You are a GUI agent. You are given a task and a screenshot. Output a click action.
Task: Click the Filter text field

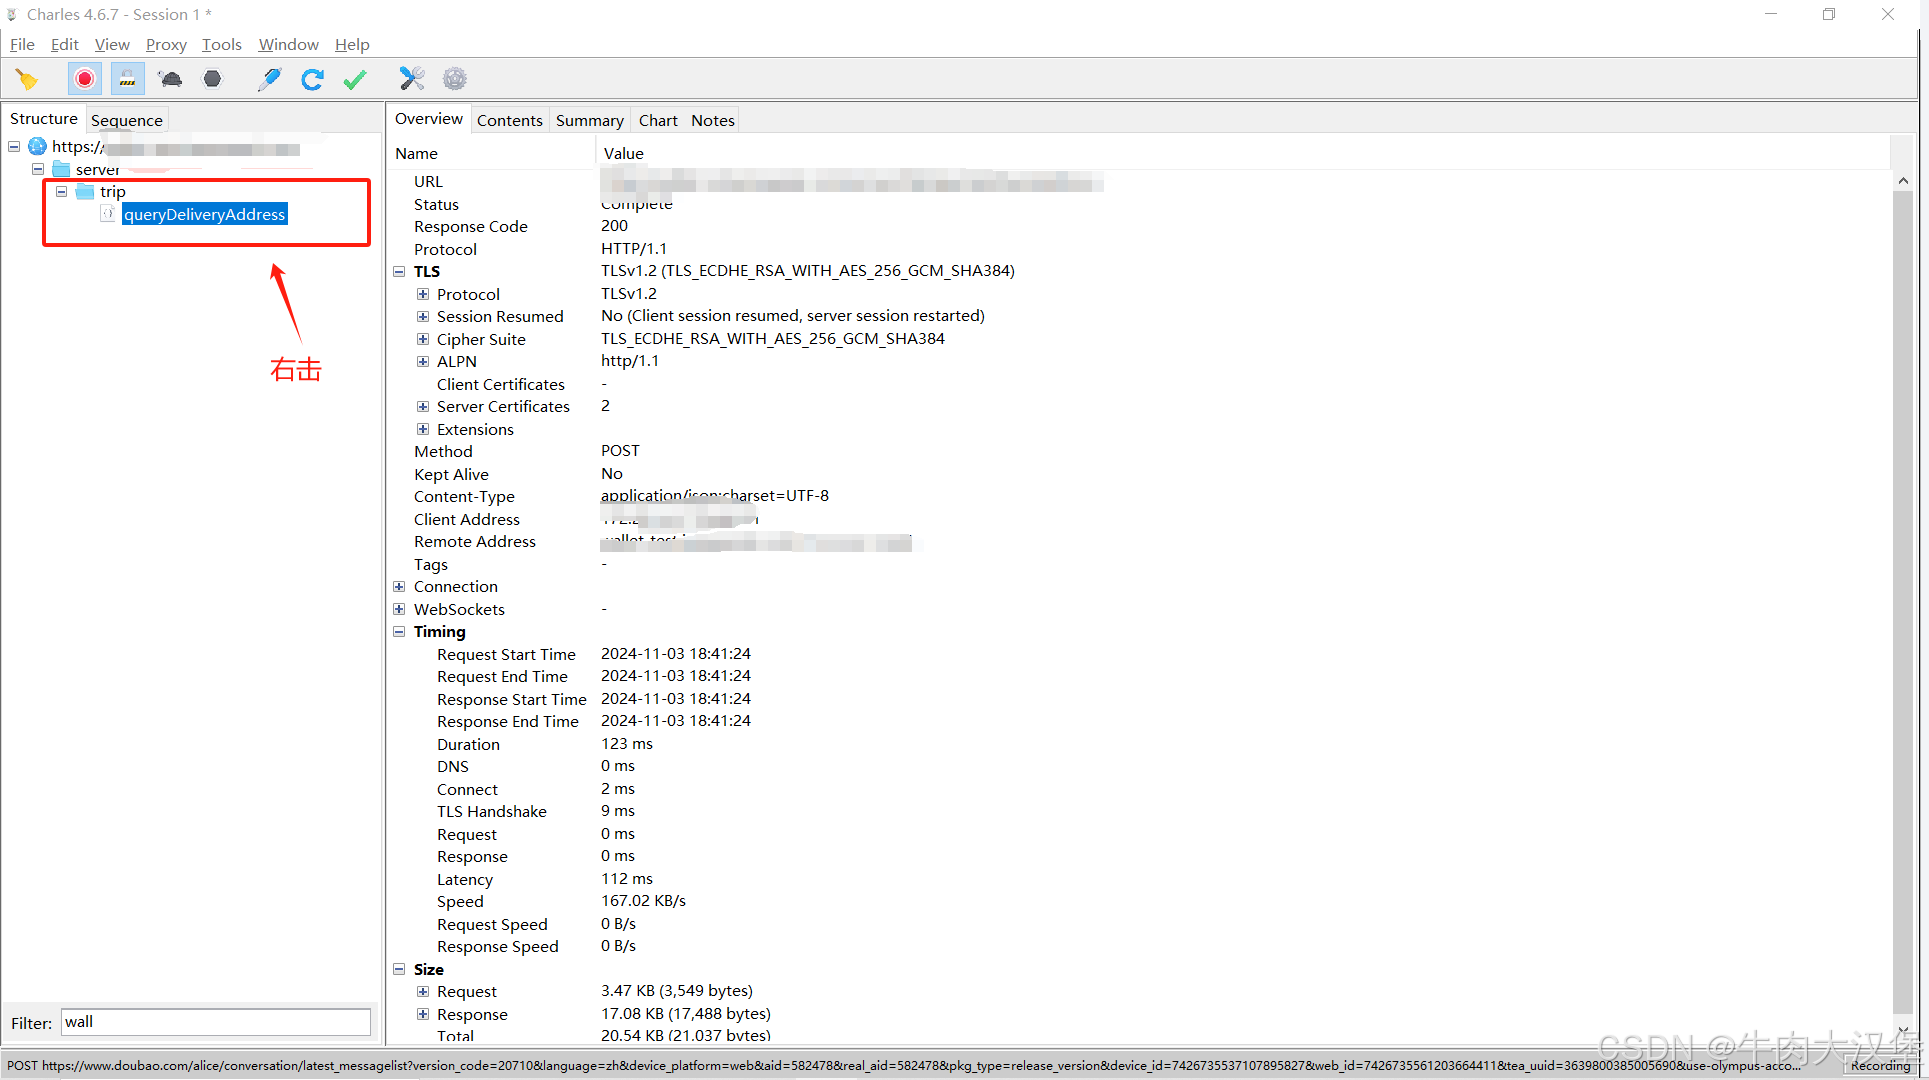[x=215, y=1022]
